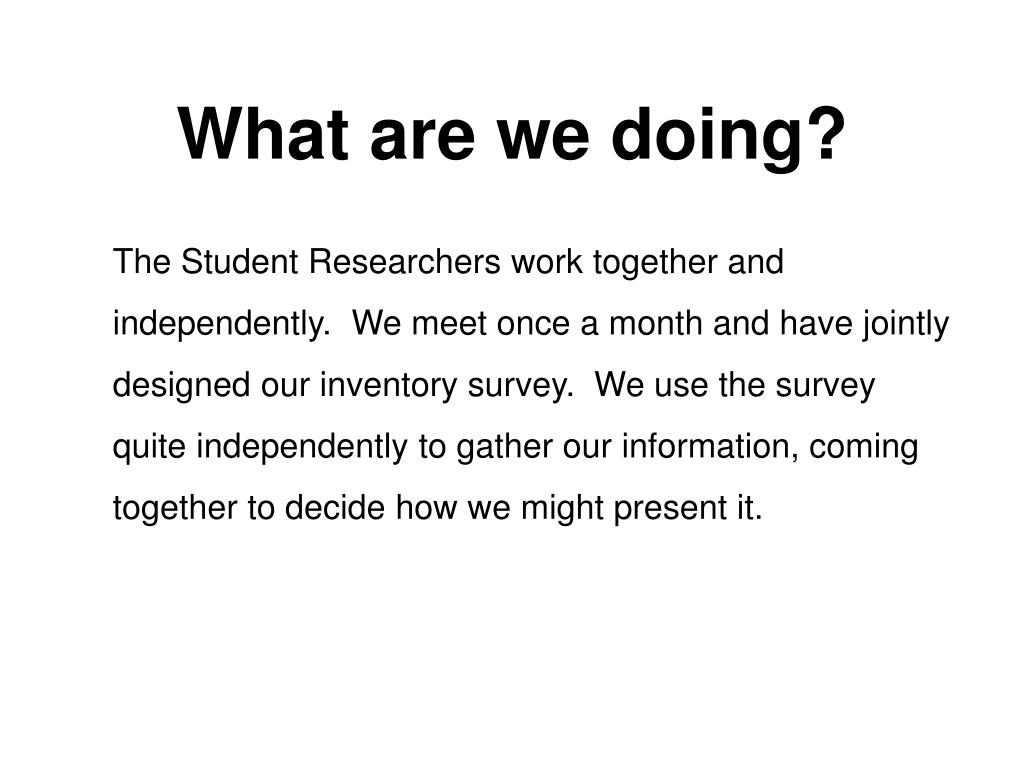Click the word 'coming' ending the fourth line
1024x768 pixels.
[x=863, y=448]
